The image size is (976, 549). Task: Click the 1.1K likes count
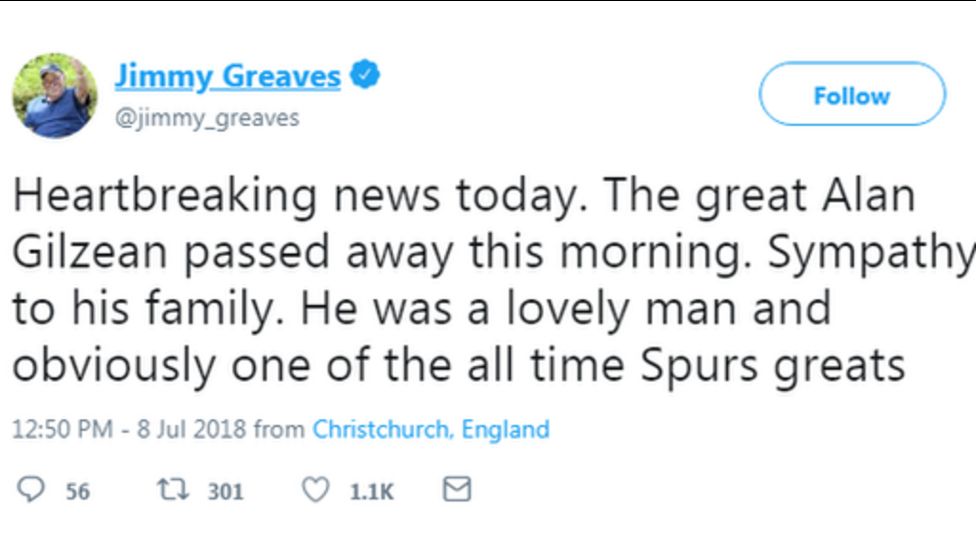point(372,491)
